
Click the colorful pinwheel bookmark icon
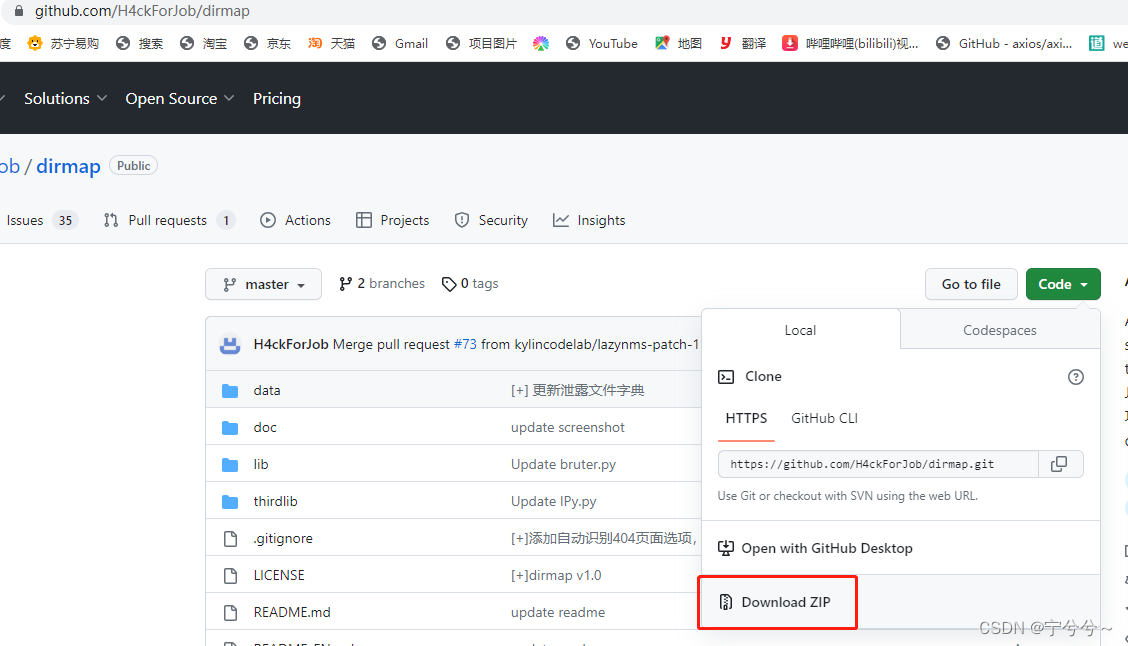click(541, 43)
